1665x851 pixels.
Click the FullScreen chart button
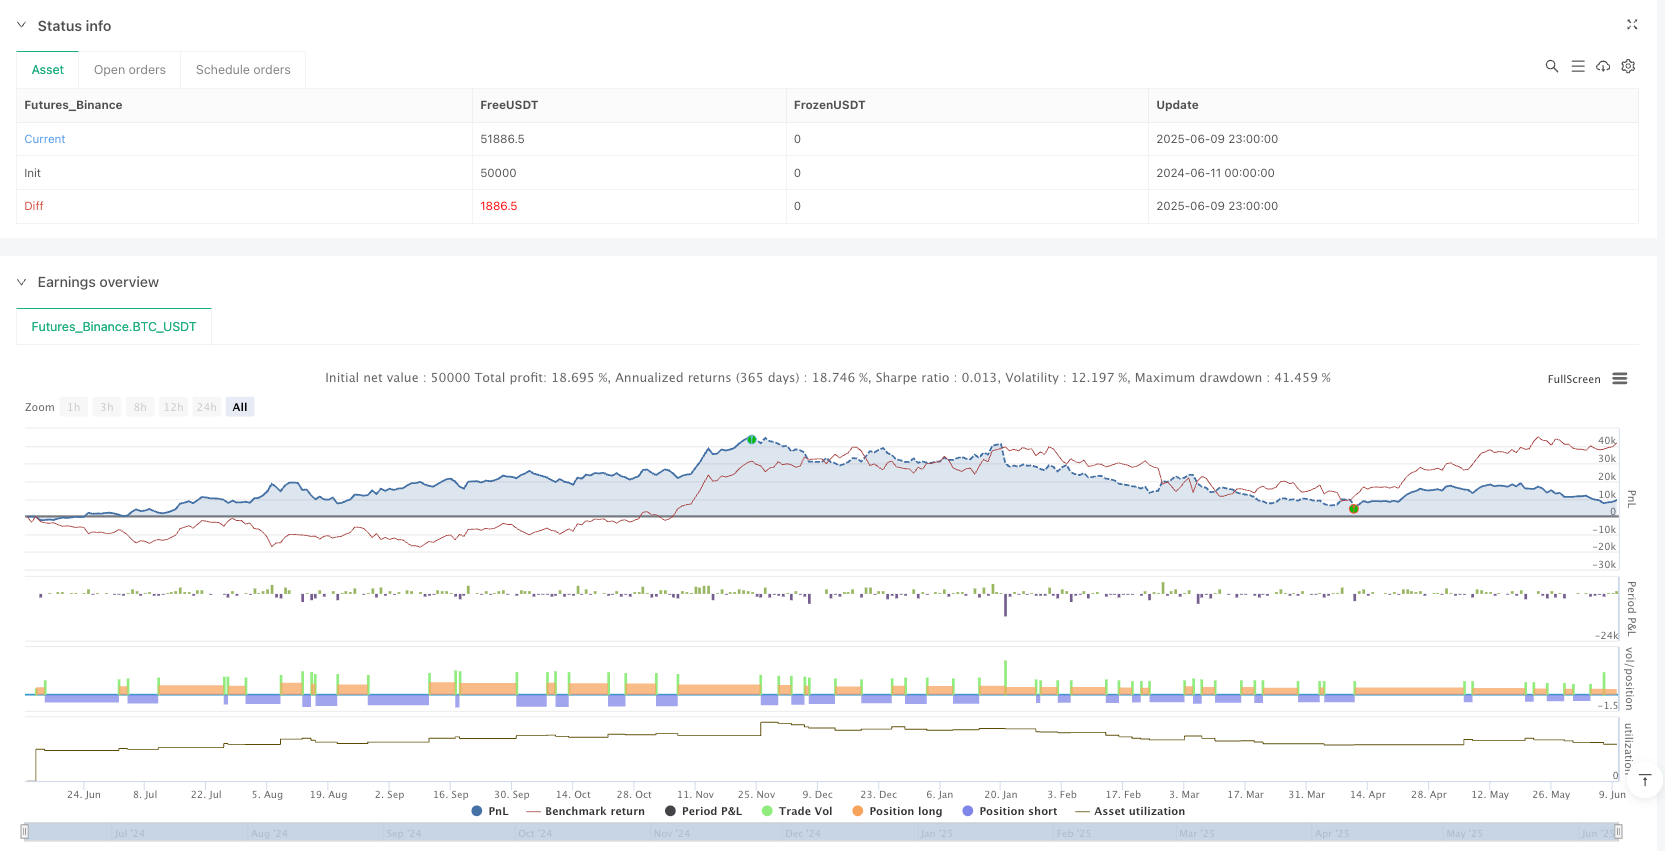pos(1573,379)
